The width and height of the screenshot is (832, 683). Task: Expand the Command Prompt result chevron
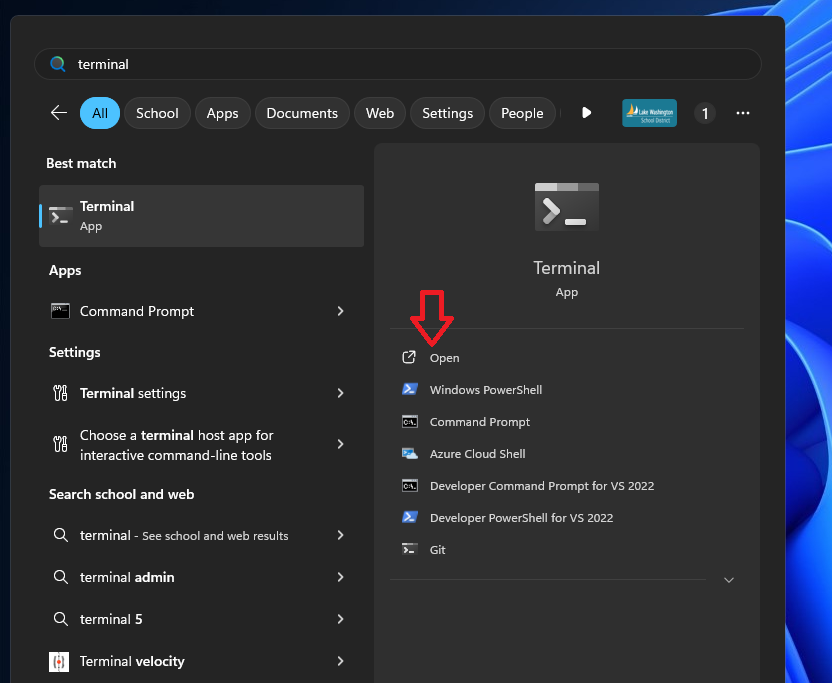coord(340,311)
